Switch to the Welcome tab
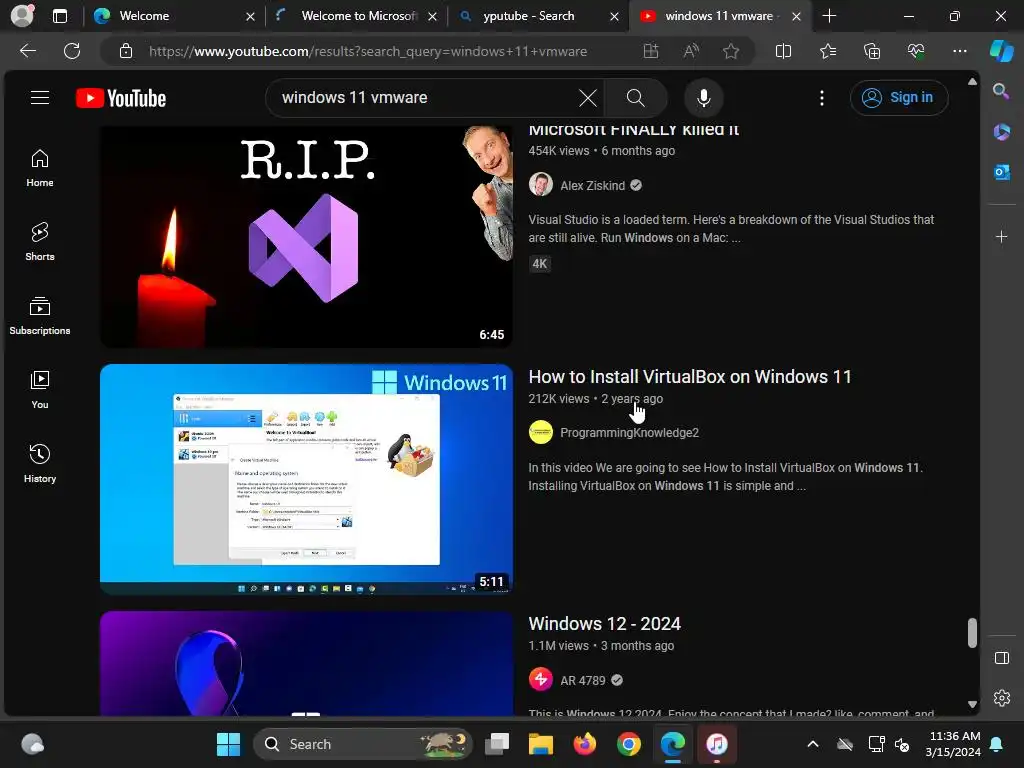This screenshot has width=1024, height=768. [174, 16]
